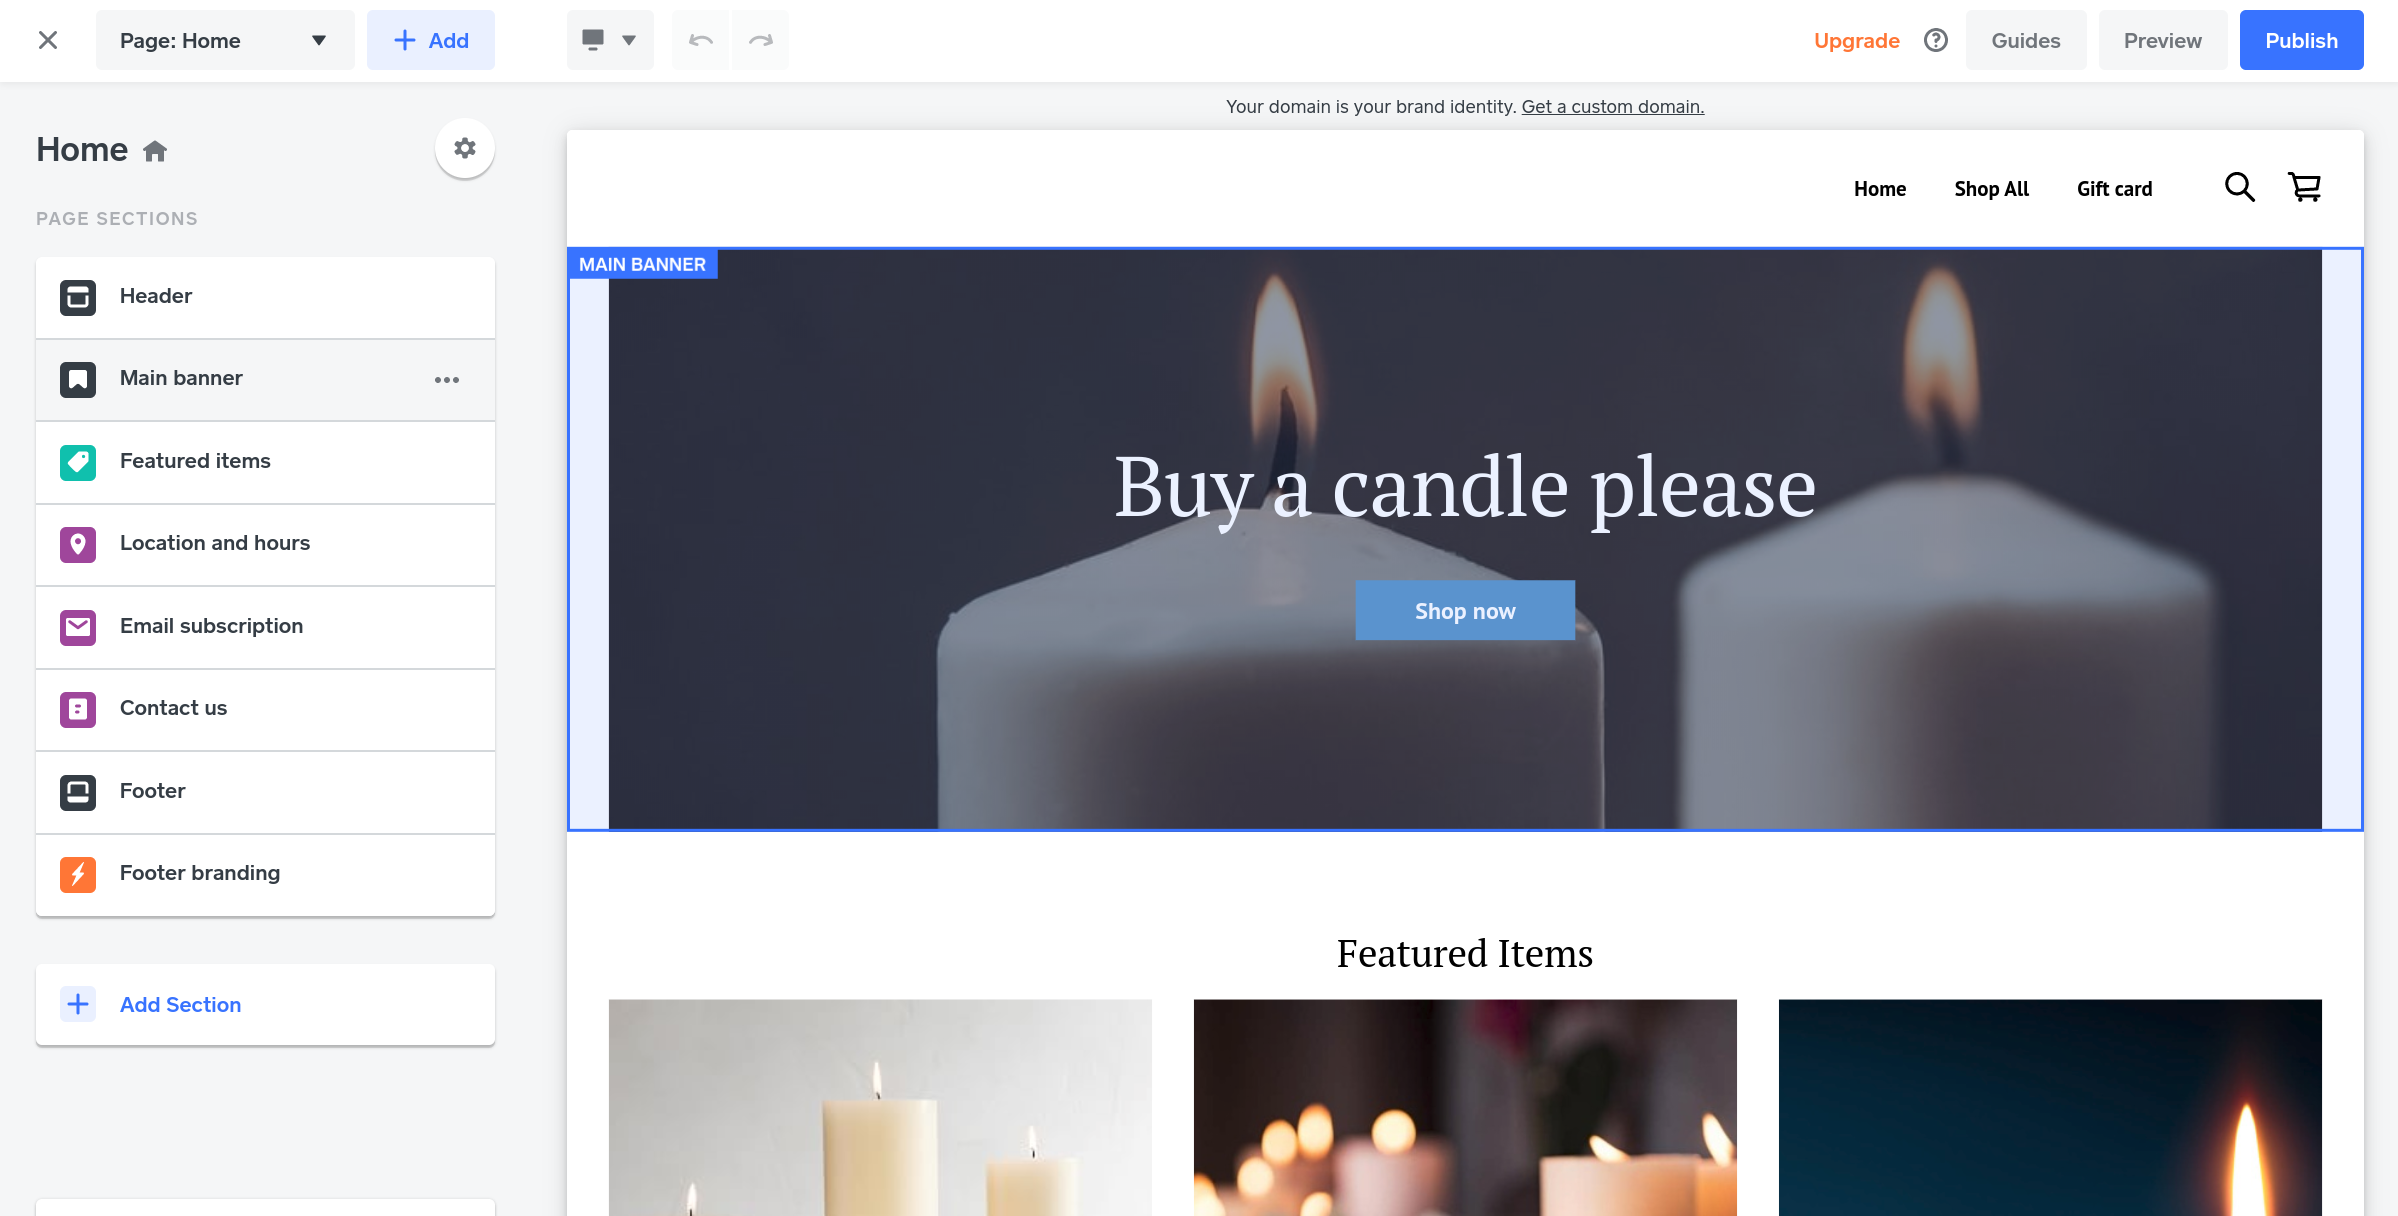Click Add Section button
2398x1216 pixels.
pyautogui.click(x=265, y=1004)
